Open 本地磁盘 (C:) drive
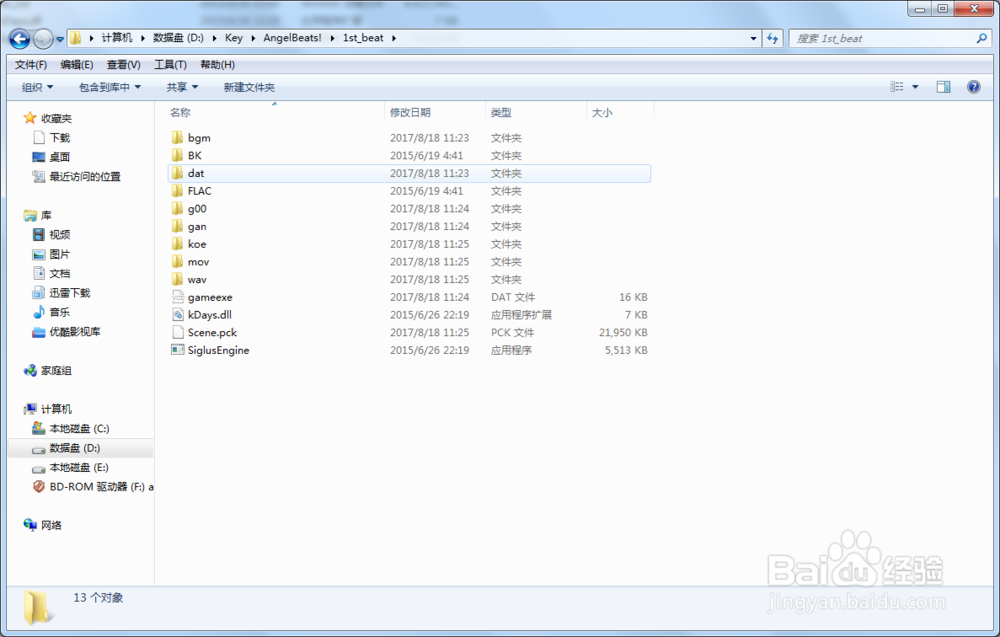Viewport: 1000px width, 637px height. pos(71,428)
